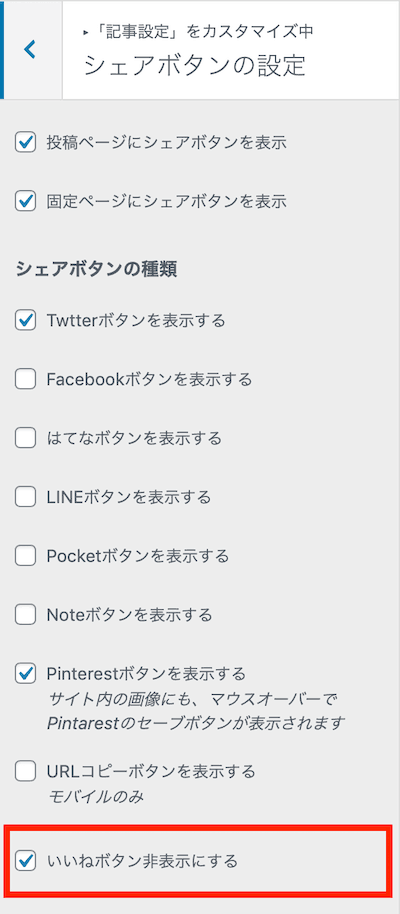Enable URLコピーボタンを表示する checkbox
The height and width of the screenshot is (914, 400).
tap(25, 772)
